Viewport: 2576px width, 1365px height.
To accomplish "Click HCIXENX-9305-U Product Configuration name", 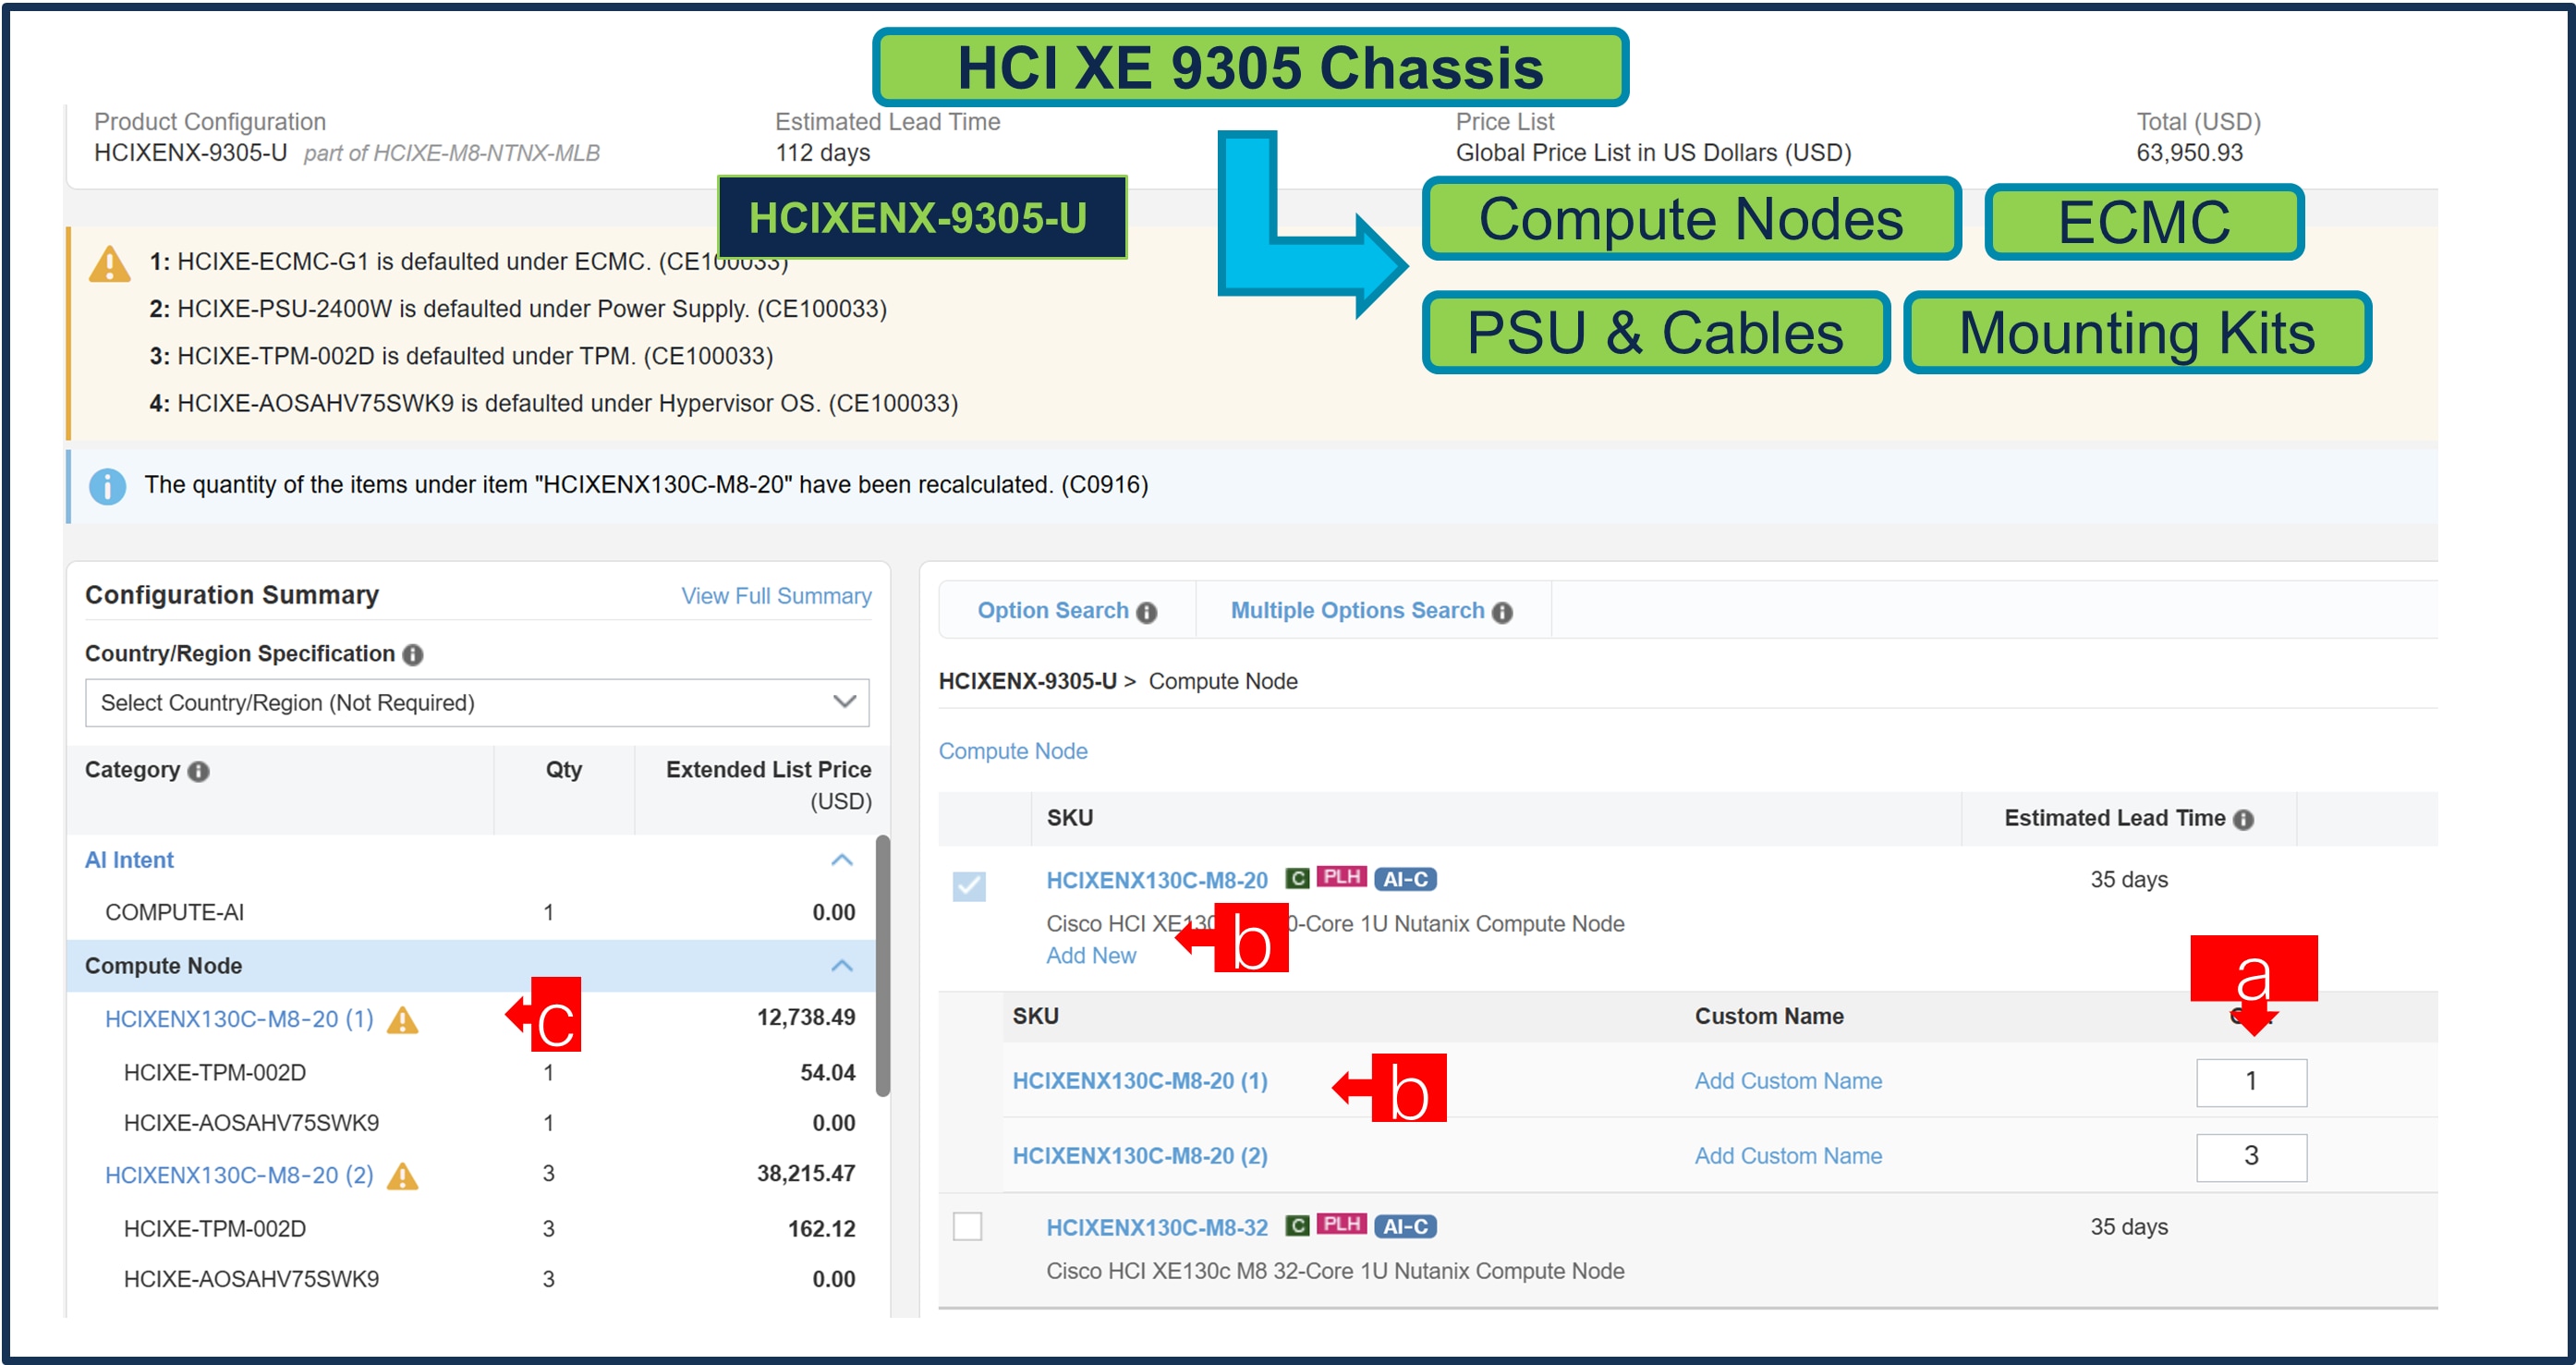I will [190, 153].
